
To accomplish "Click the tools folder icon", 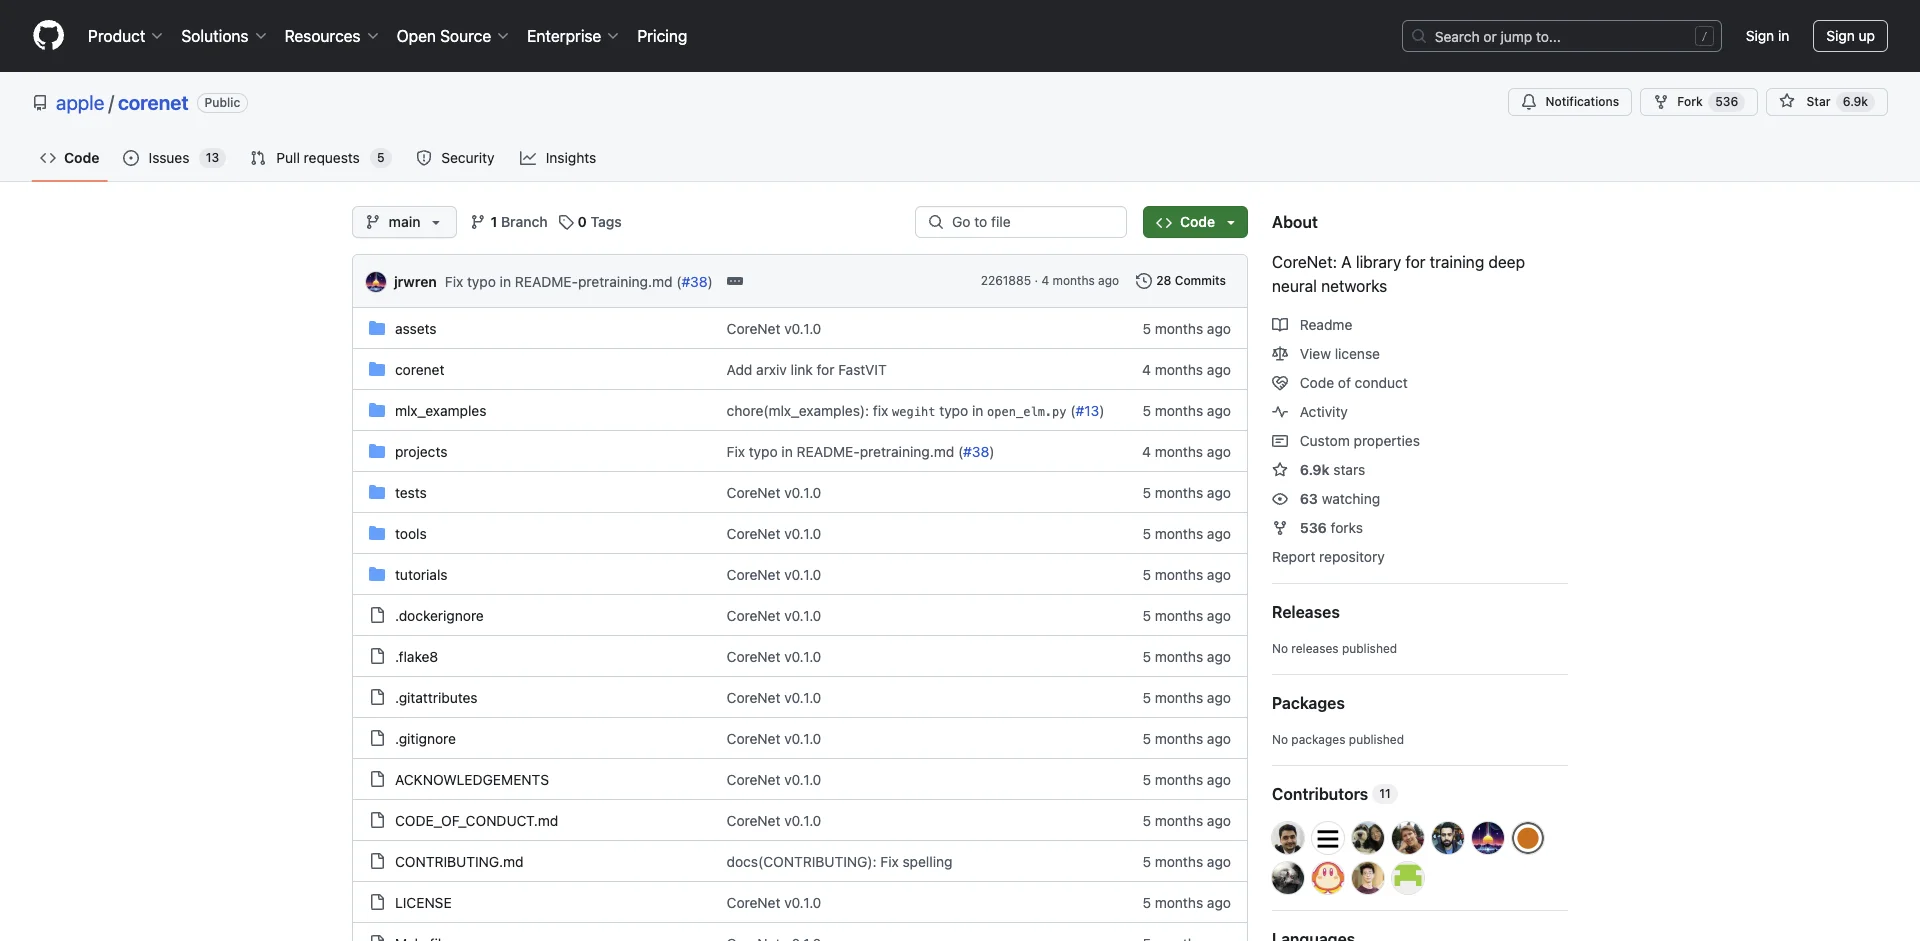I will [377, 533].
